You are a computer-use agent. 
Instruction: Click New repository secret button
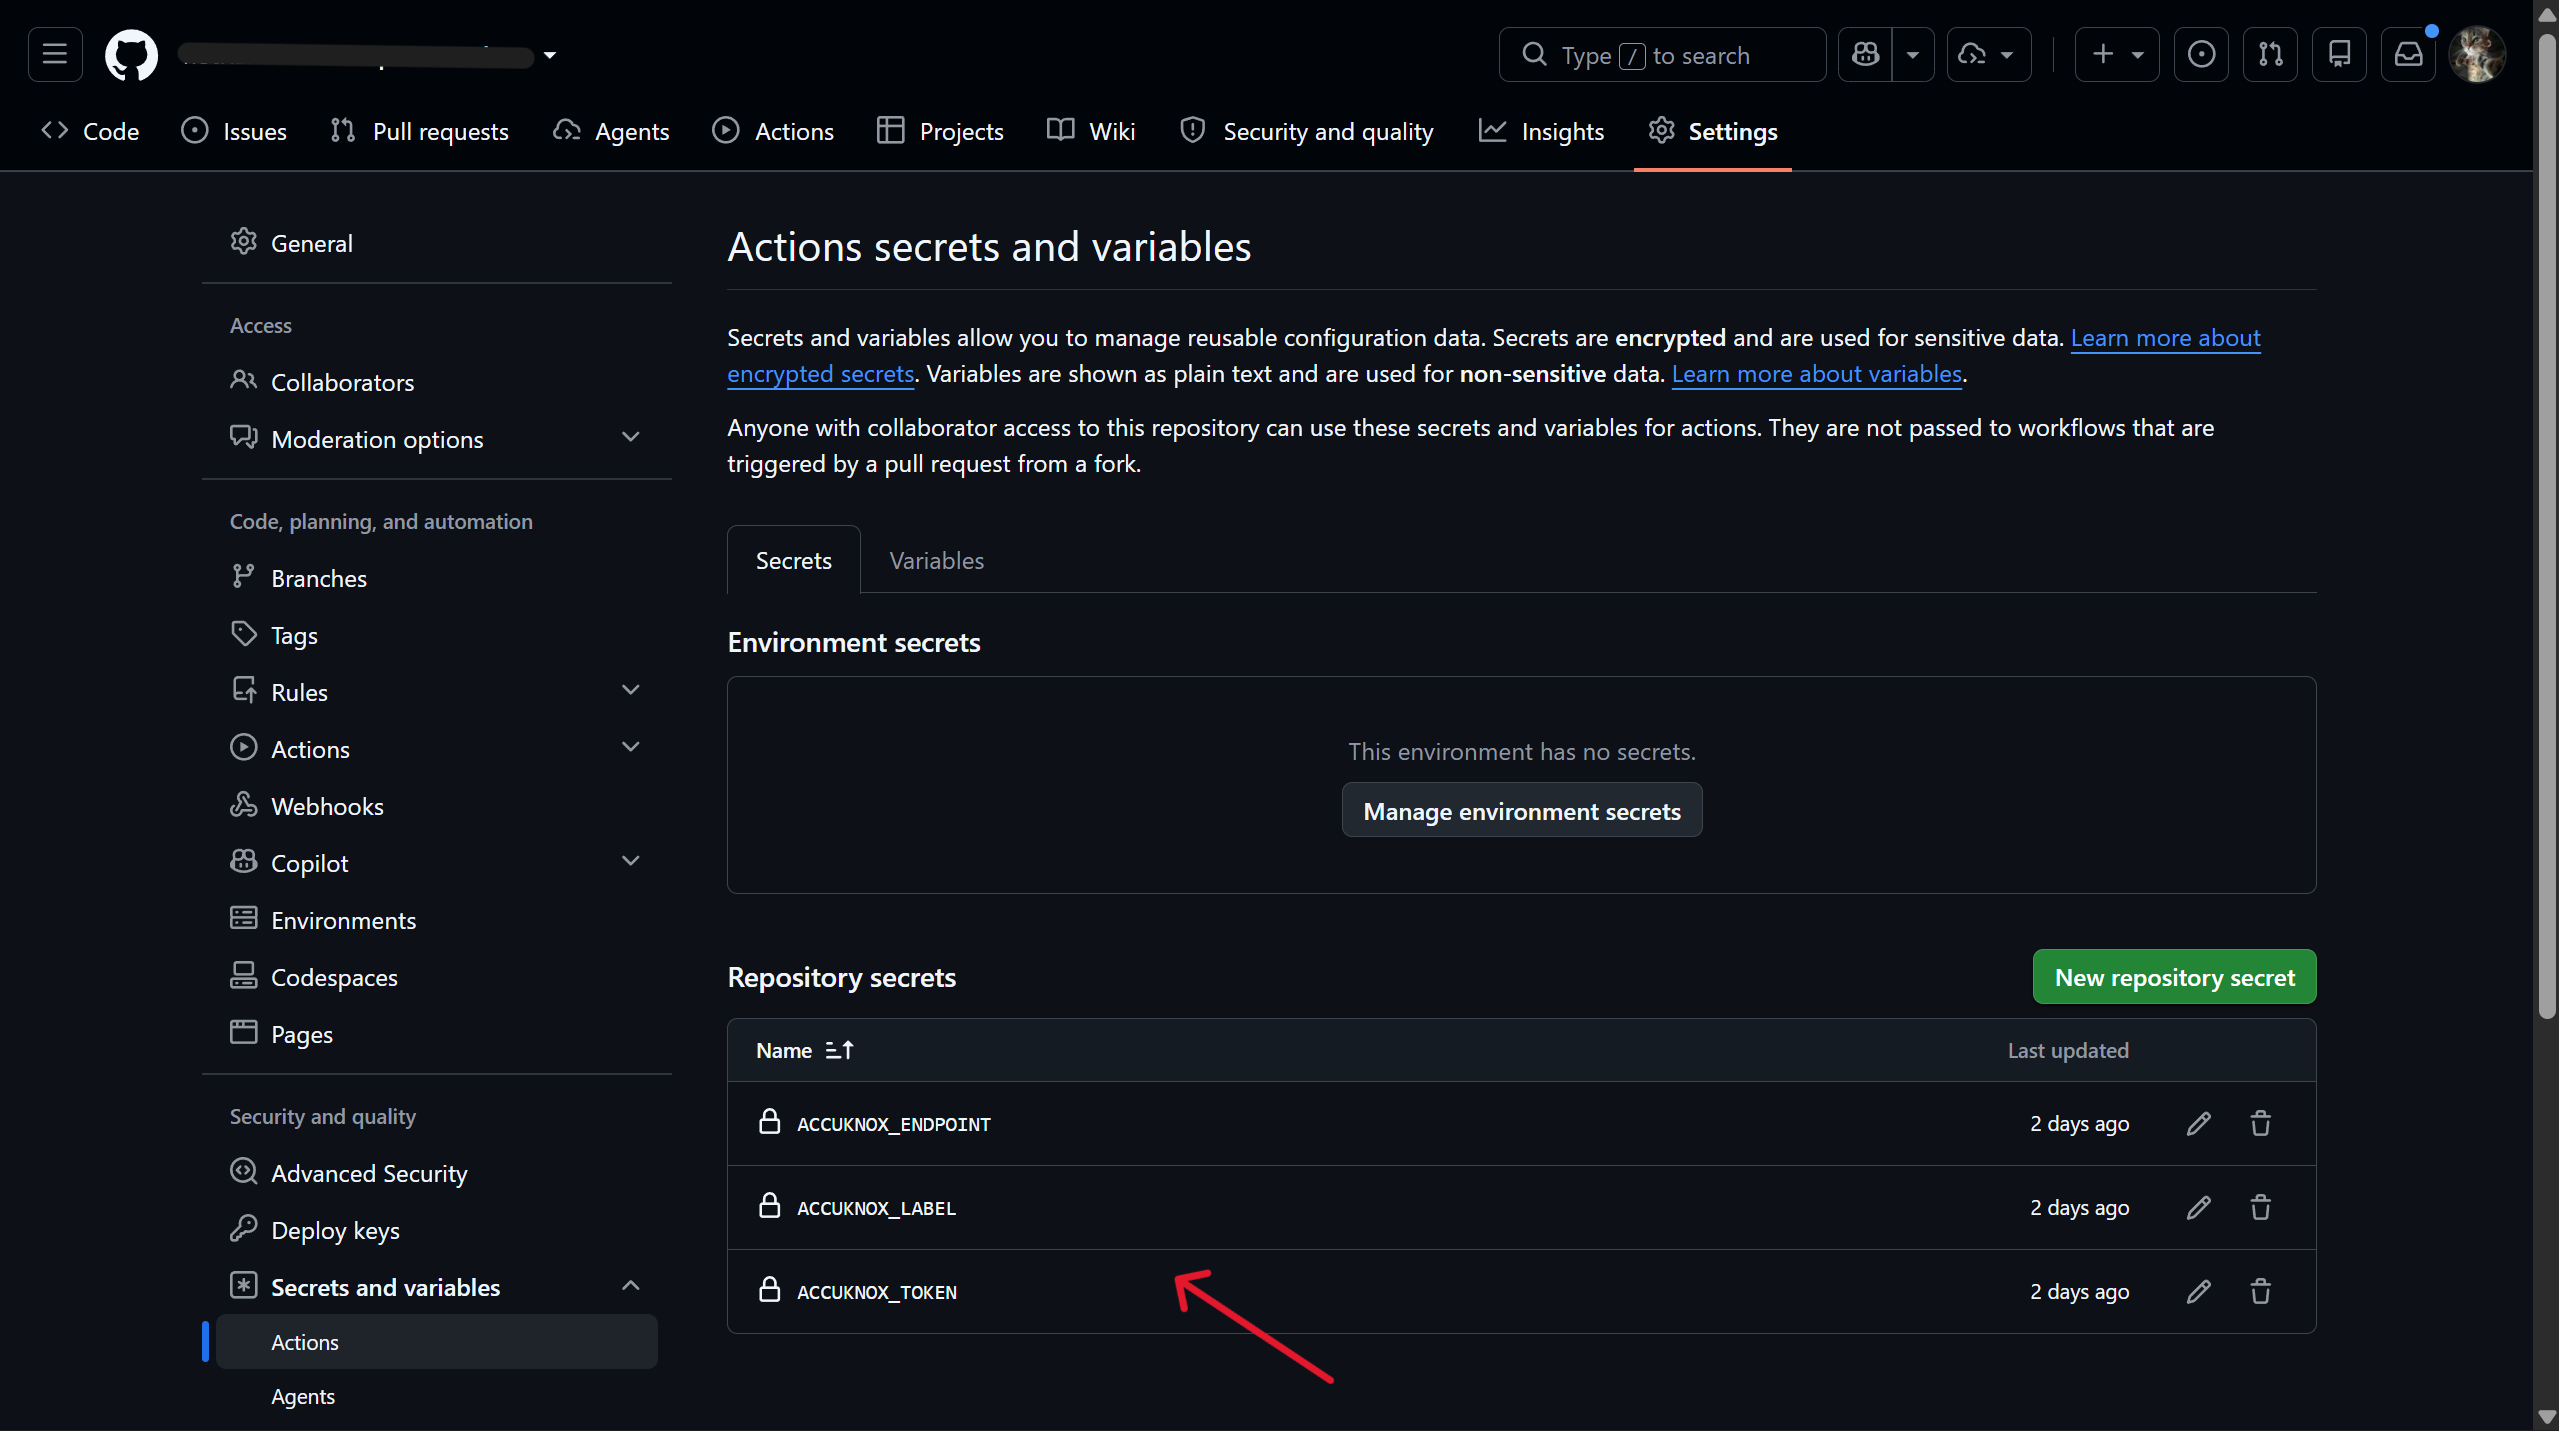[x=2174, y=977]
